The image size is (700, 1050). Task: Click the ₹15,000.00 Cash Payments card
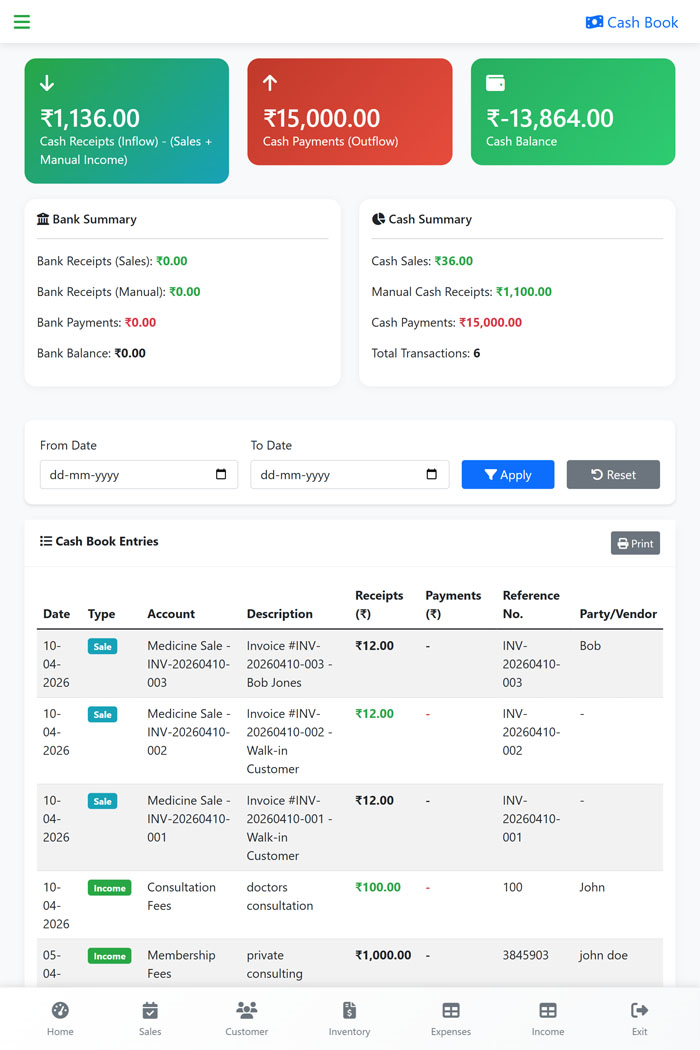(x=350, y=111)
